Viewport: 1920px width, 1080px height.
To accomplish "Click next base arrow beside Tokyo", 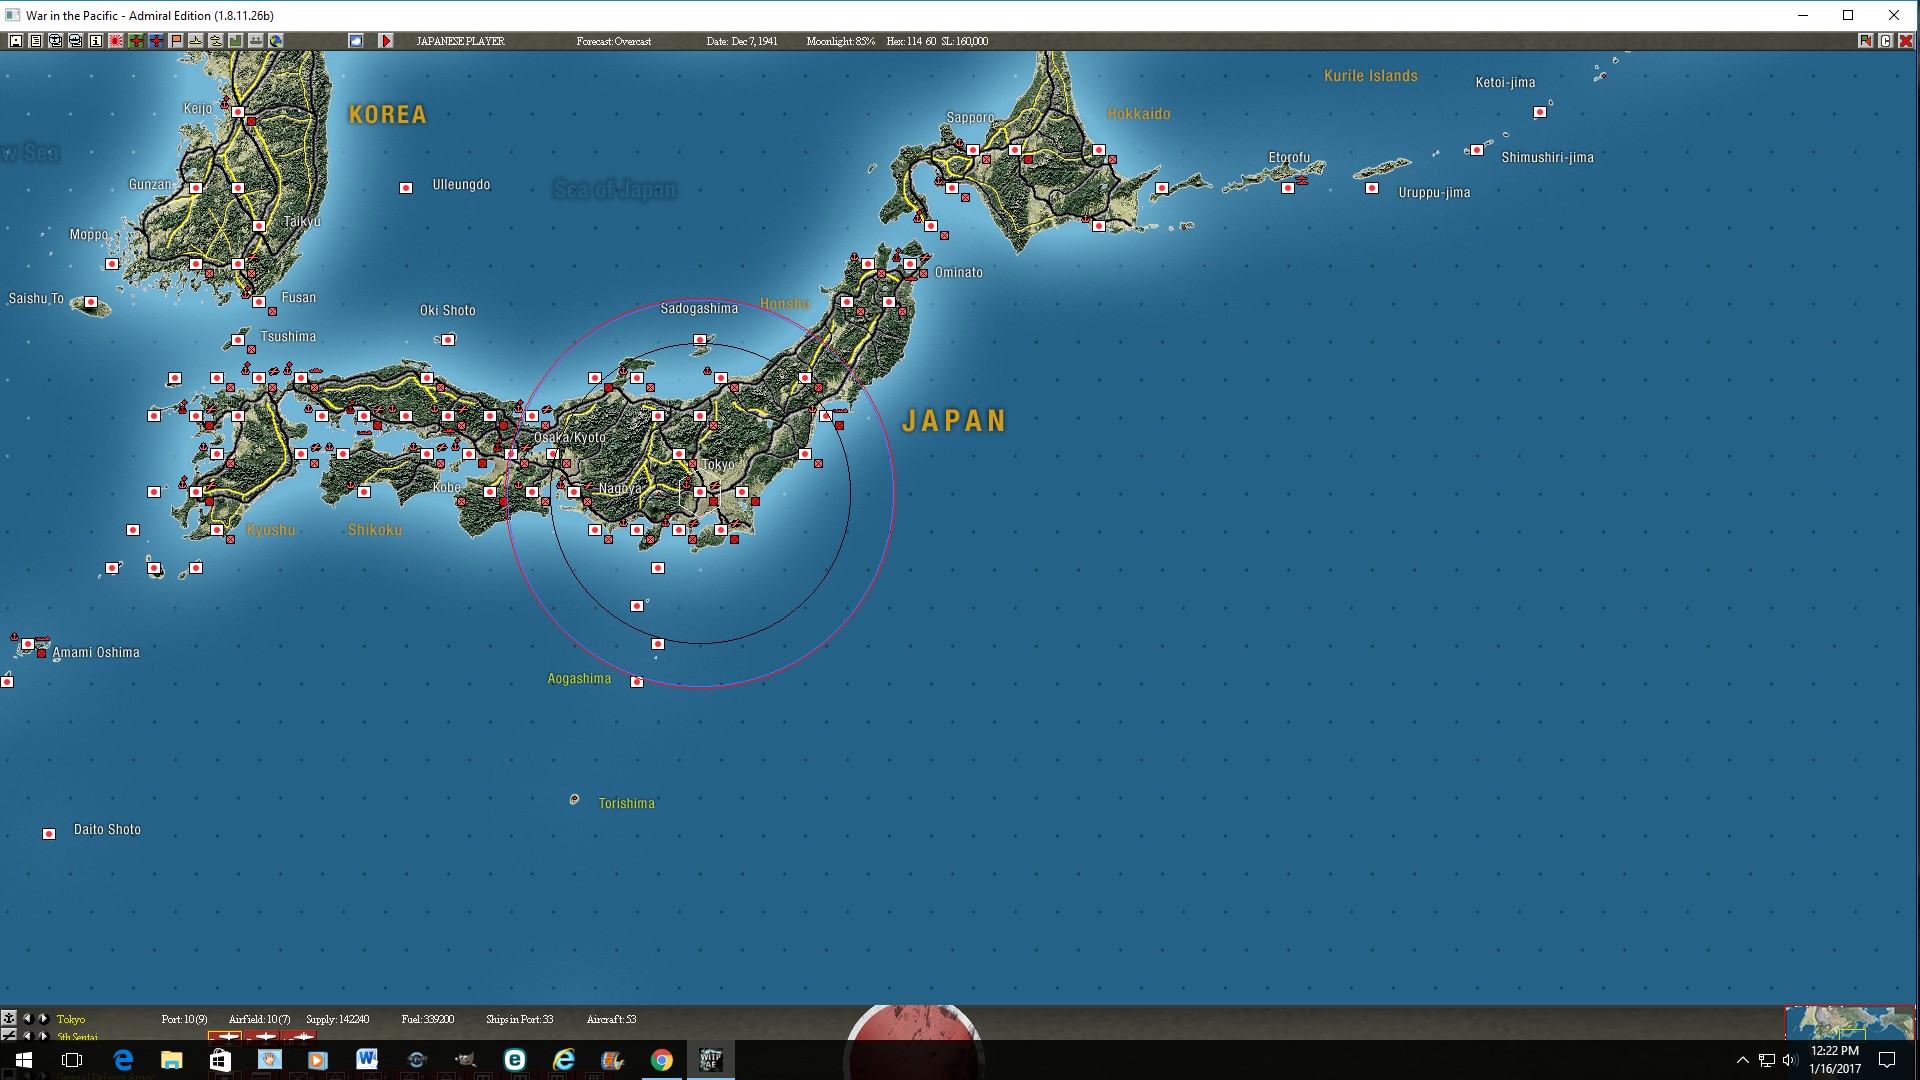I will [43, 1018].
